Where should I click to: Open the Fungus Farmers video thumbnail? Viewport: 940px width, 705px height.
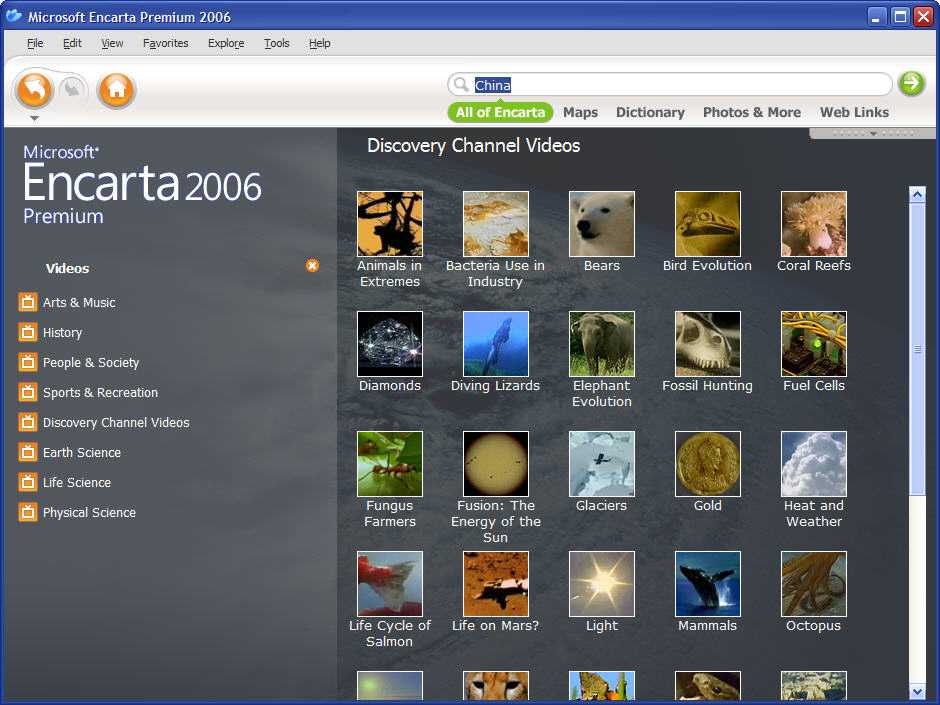coord(390,463)
